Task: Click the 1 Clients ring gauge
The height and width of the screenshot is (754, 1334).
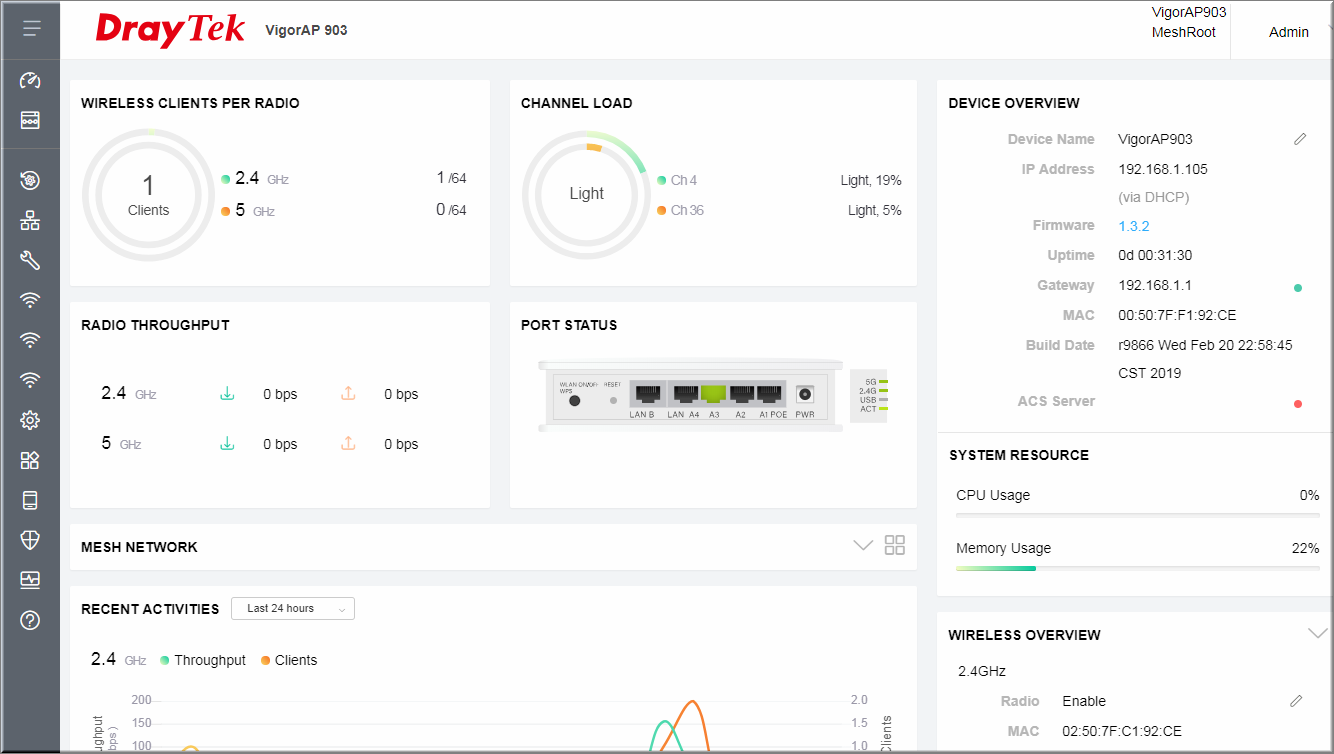Action: tap(148, 193)
